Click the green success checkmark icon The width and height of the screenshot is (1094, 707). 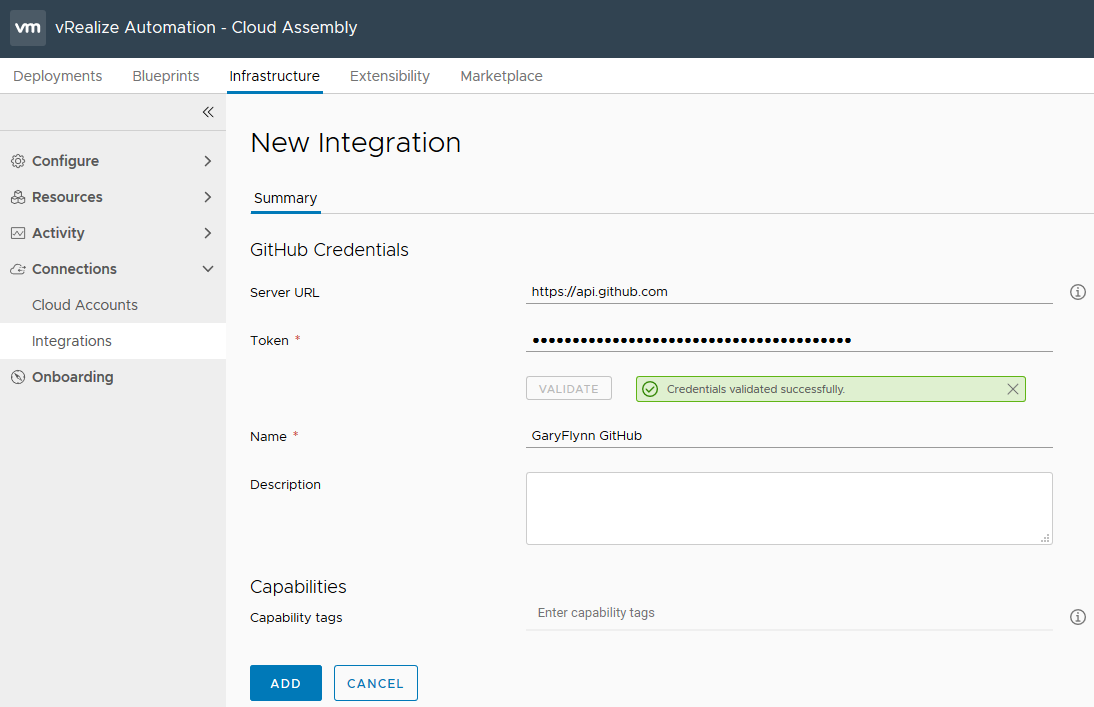pyautogui.click(x=650, y=389)
